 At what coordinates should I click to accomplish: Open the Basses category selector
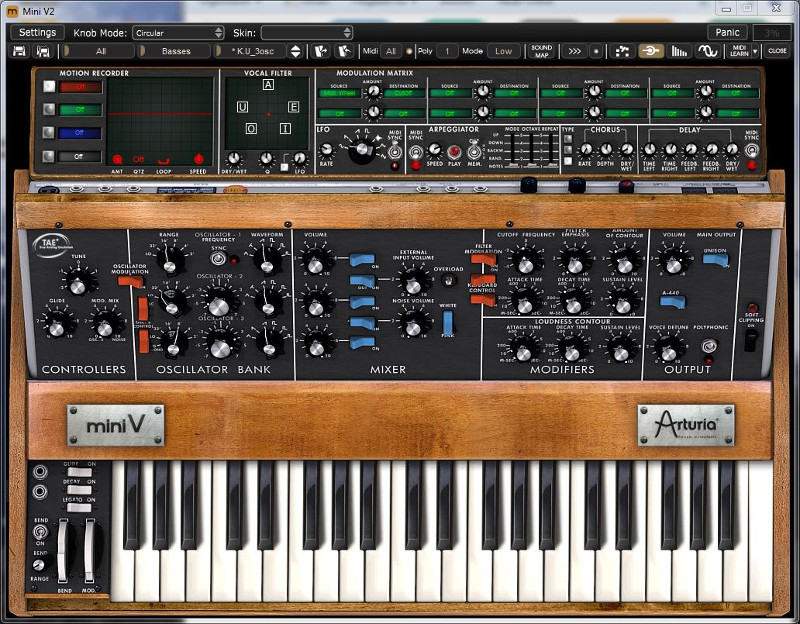coord(174,51)
